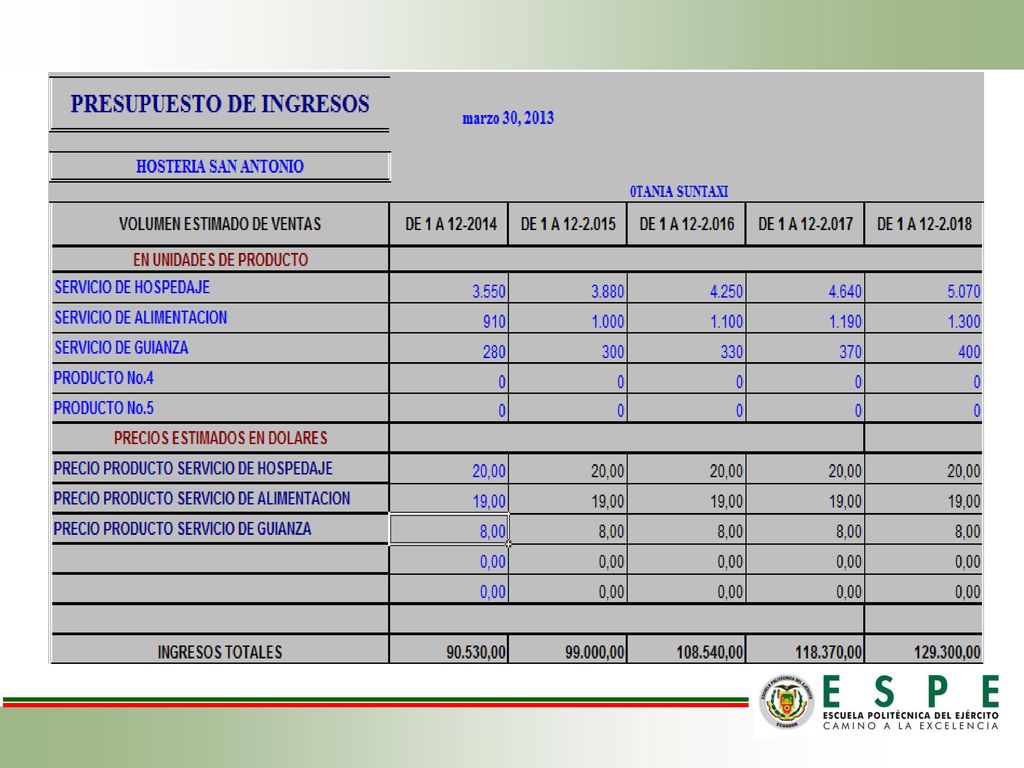The width and height of the screenshot is (1024, 768).
Task: Select the PRODUCTO No.4 row label
Action: (103, 377)
